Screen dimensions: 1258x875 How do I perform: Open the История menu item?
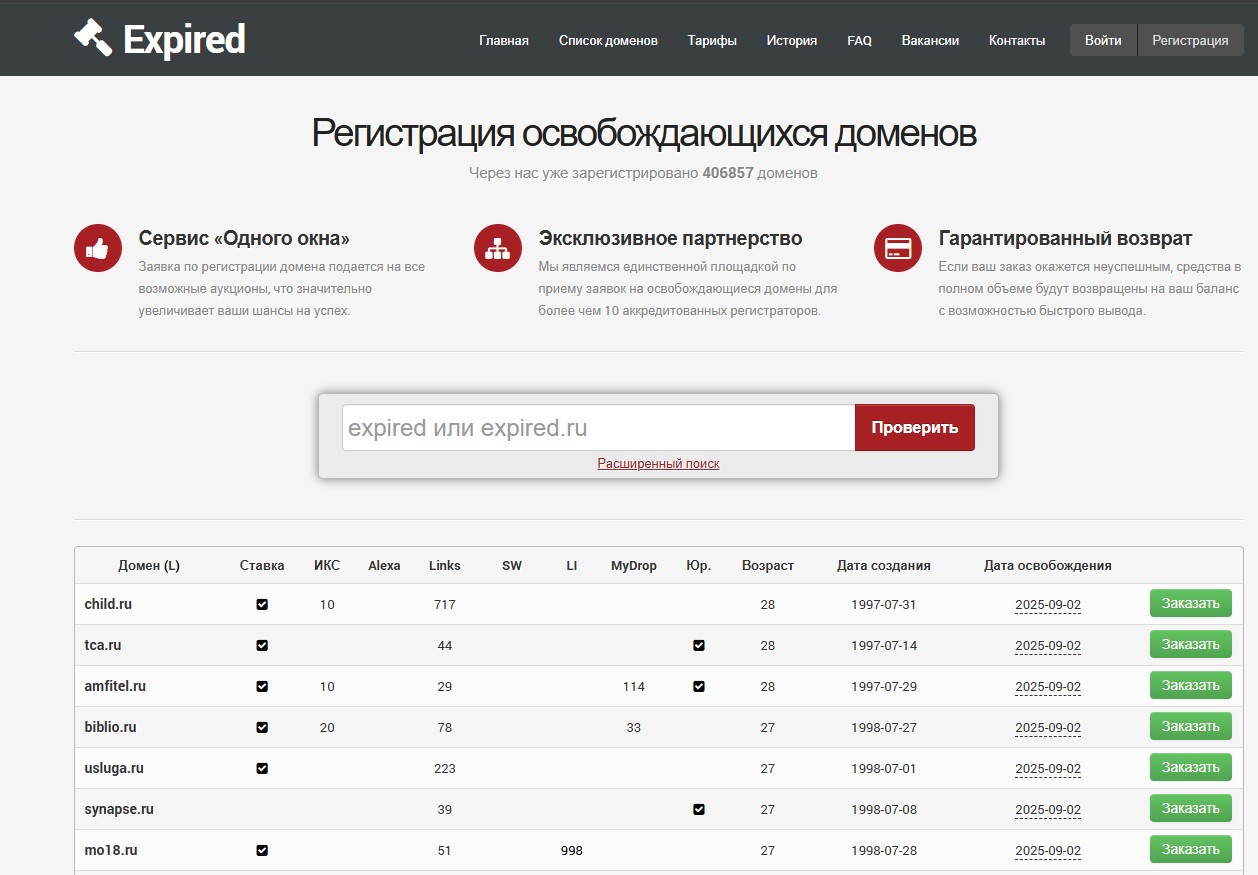pyautogui.click(x=792, y=41)
